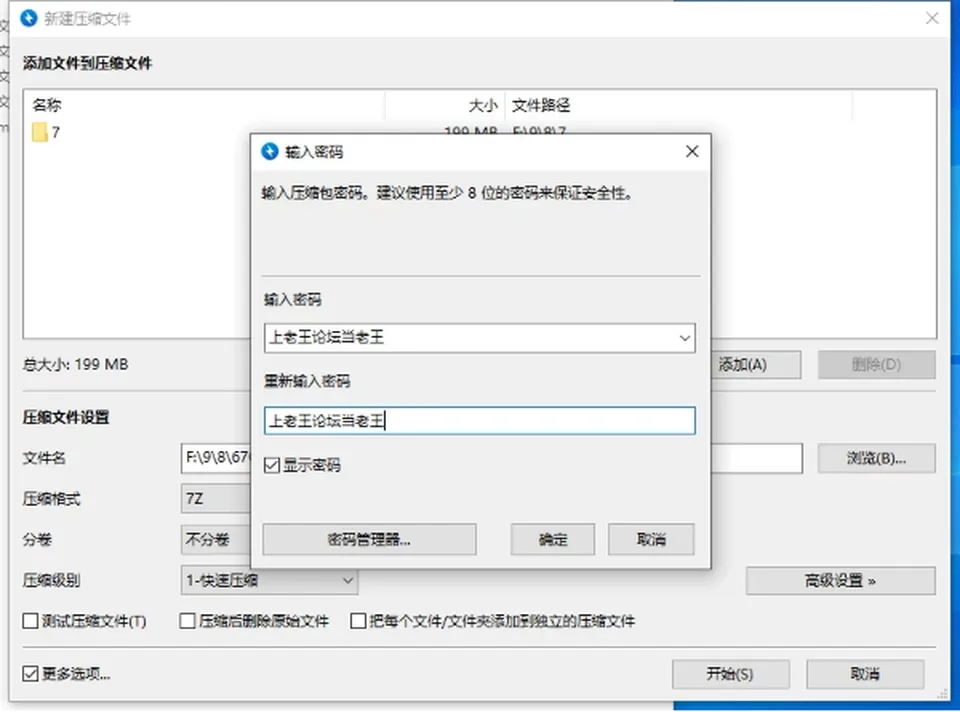Check 压缩后删除原始文件 option
Viewport: 960px width, 712px height.
click(x=187, y=621)
